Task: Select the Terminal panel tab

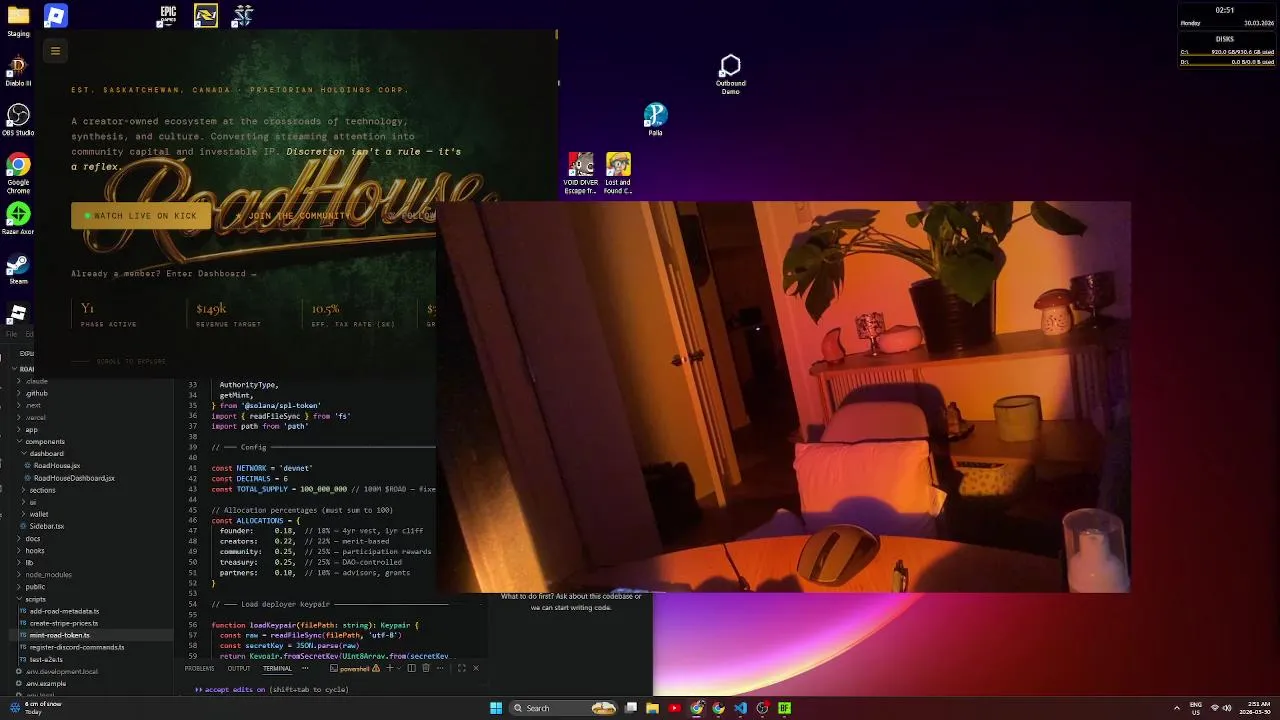Action: click(277, 668)
